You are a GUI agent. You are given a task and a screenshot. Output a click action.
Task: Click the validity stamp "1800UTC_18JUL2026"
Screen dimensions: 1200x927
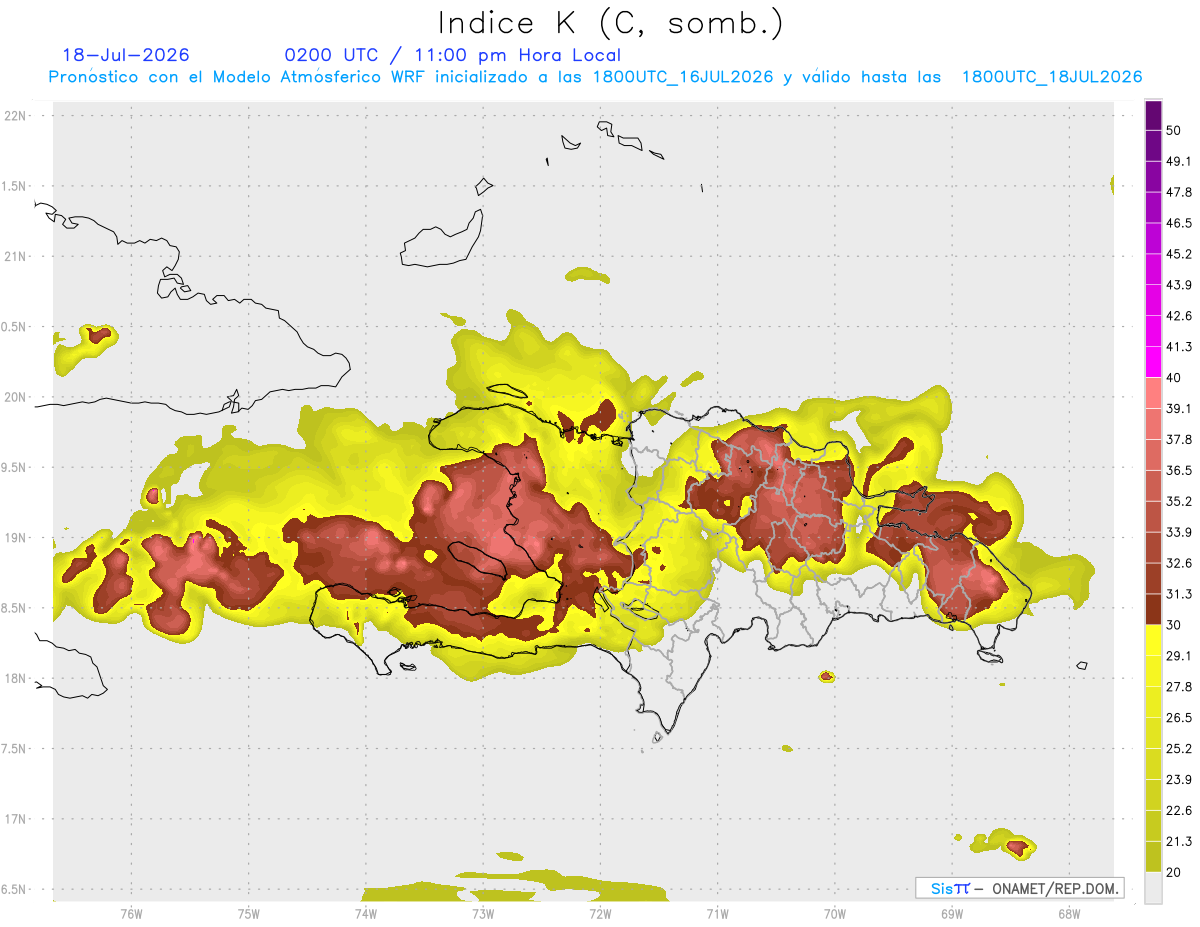point(1052,77)
